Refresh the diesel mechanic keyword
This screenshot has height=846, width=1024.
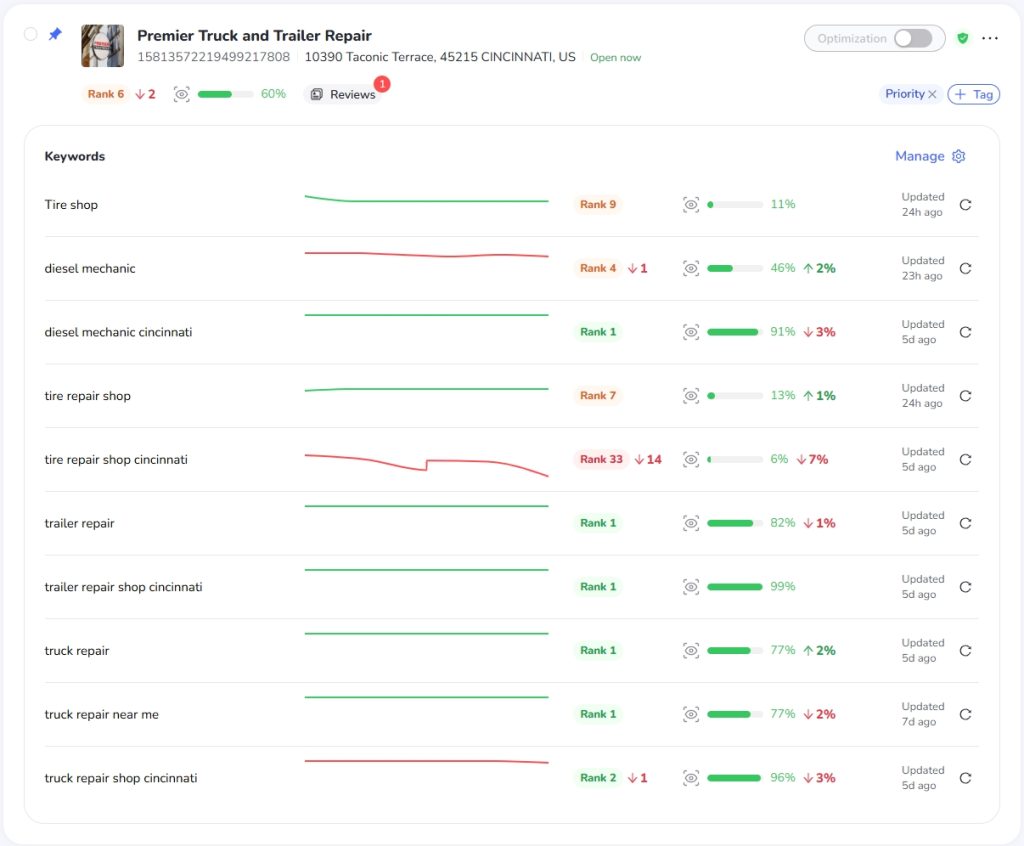click(x=965, y=268)
